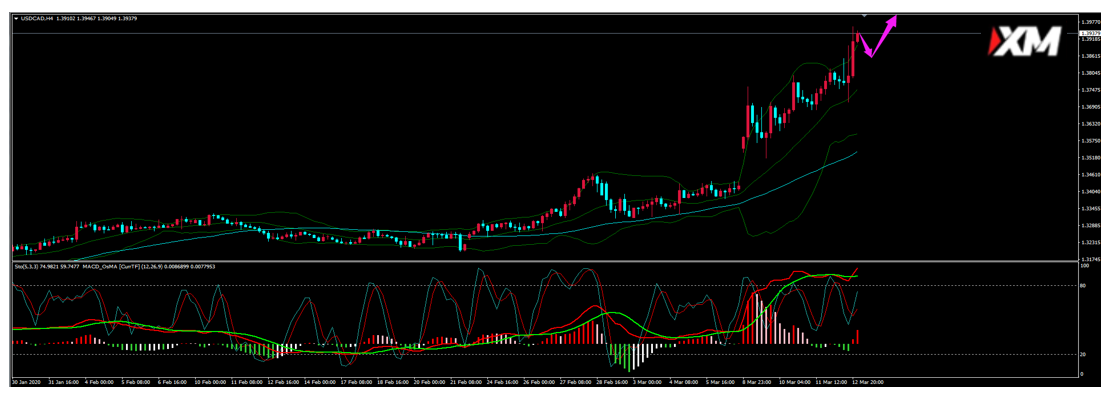Click the 80 level on stochastic scale
The height and width of the screenshot is (398, 1111).
pos(1082,285)
